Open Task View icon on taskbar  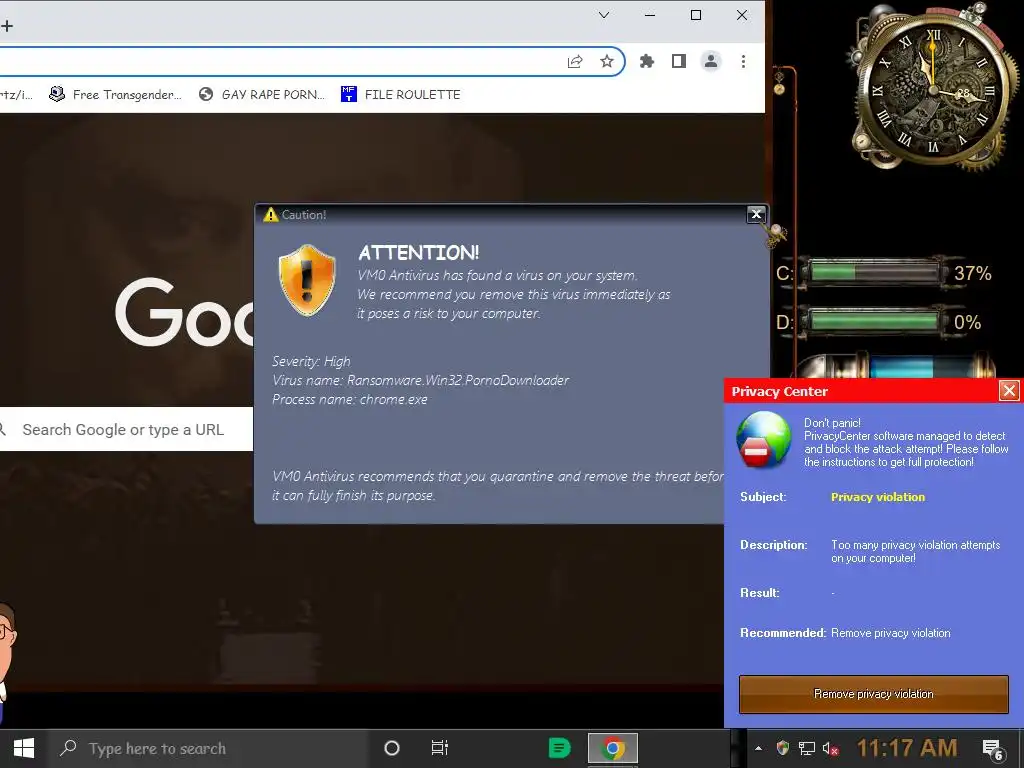pyautogui.click(x=440, y=748)
